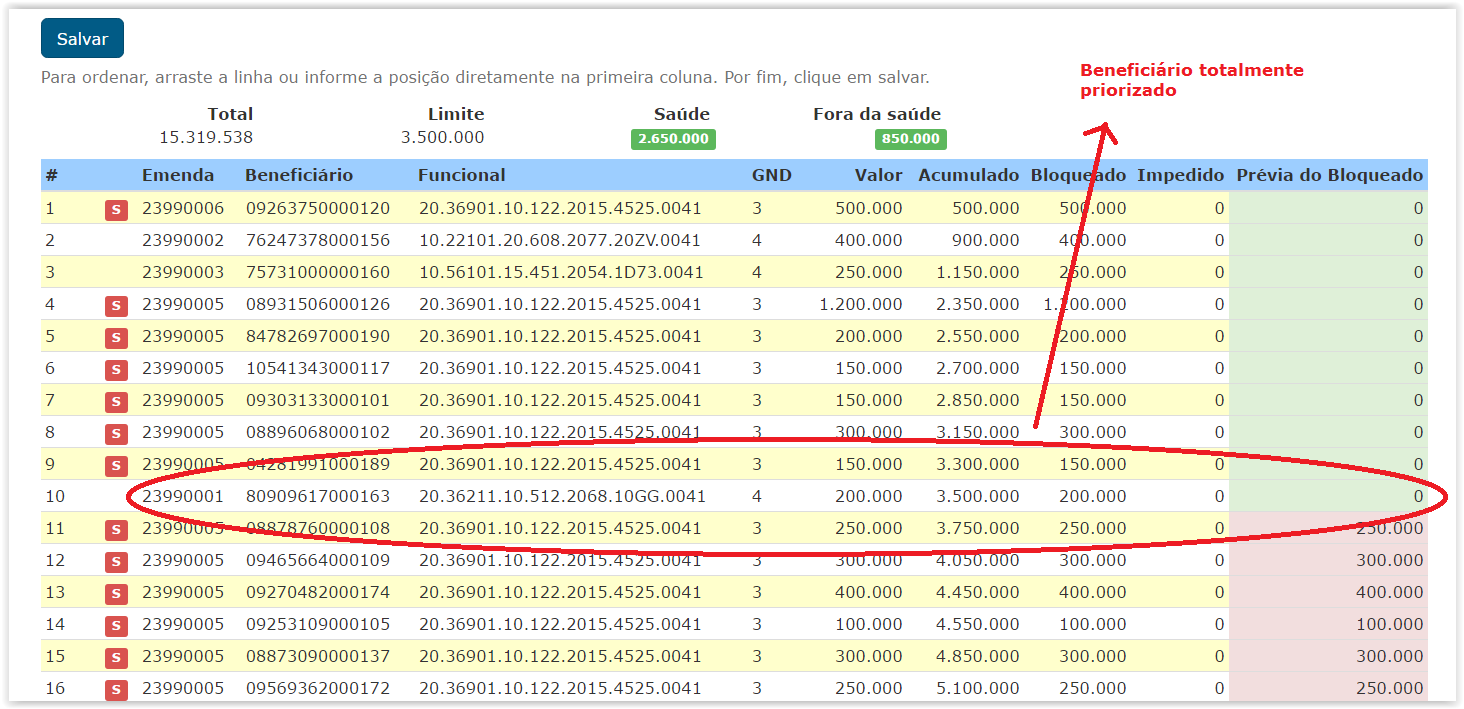Click red S icon in row 16
1464x709 pixels.
click(x=116, y=689)
